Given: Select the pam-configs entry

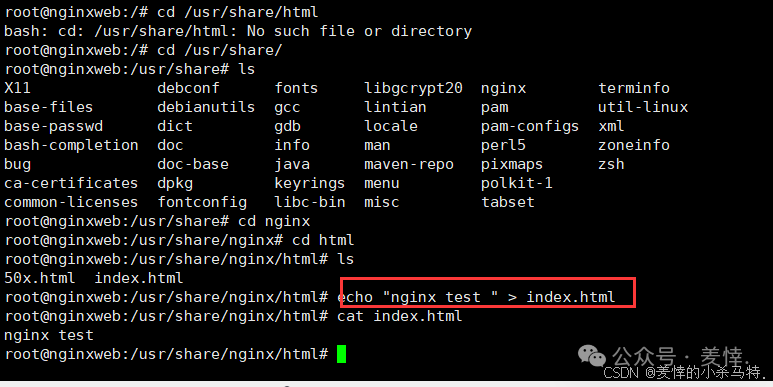Looking at the screenshot, I should point(530,127).
